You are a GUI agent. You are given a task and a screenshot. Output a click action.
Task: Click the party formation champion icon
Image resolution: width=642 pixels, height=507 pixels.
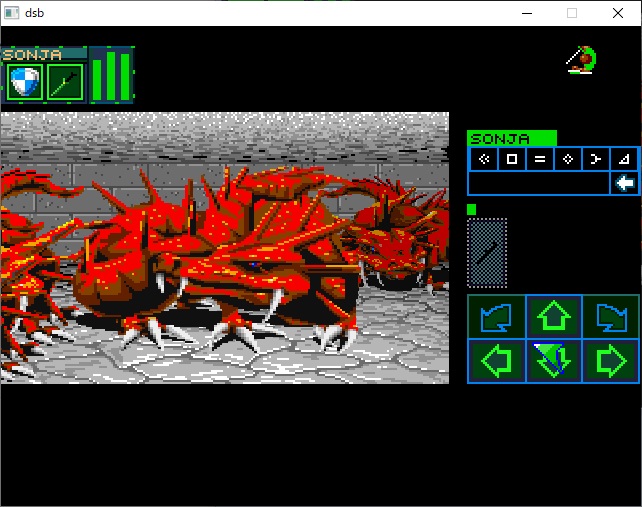581,61
